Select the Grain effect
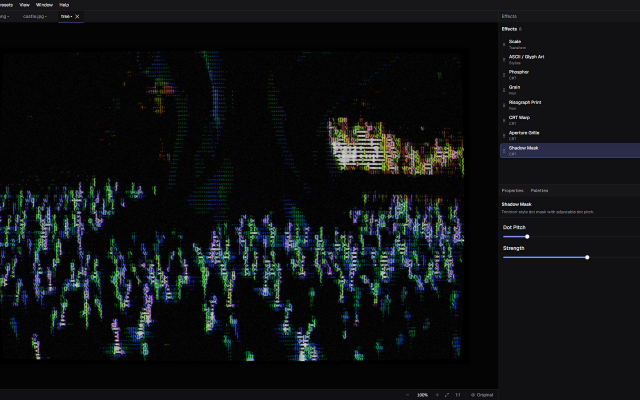Image resolution: width=640 pixels, height=400 pixels. click(570, 90)
